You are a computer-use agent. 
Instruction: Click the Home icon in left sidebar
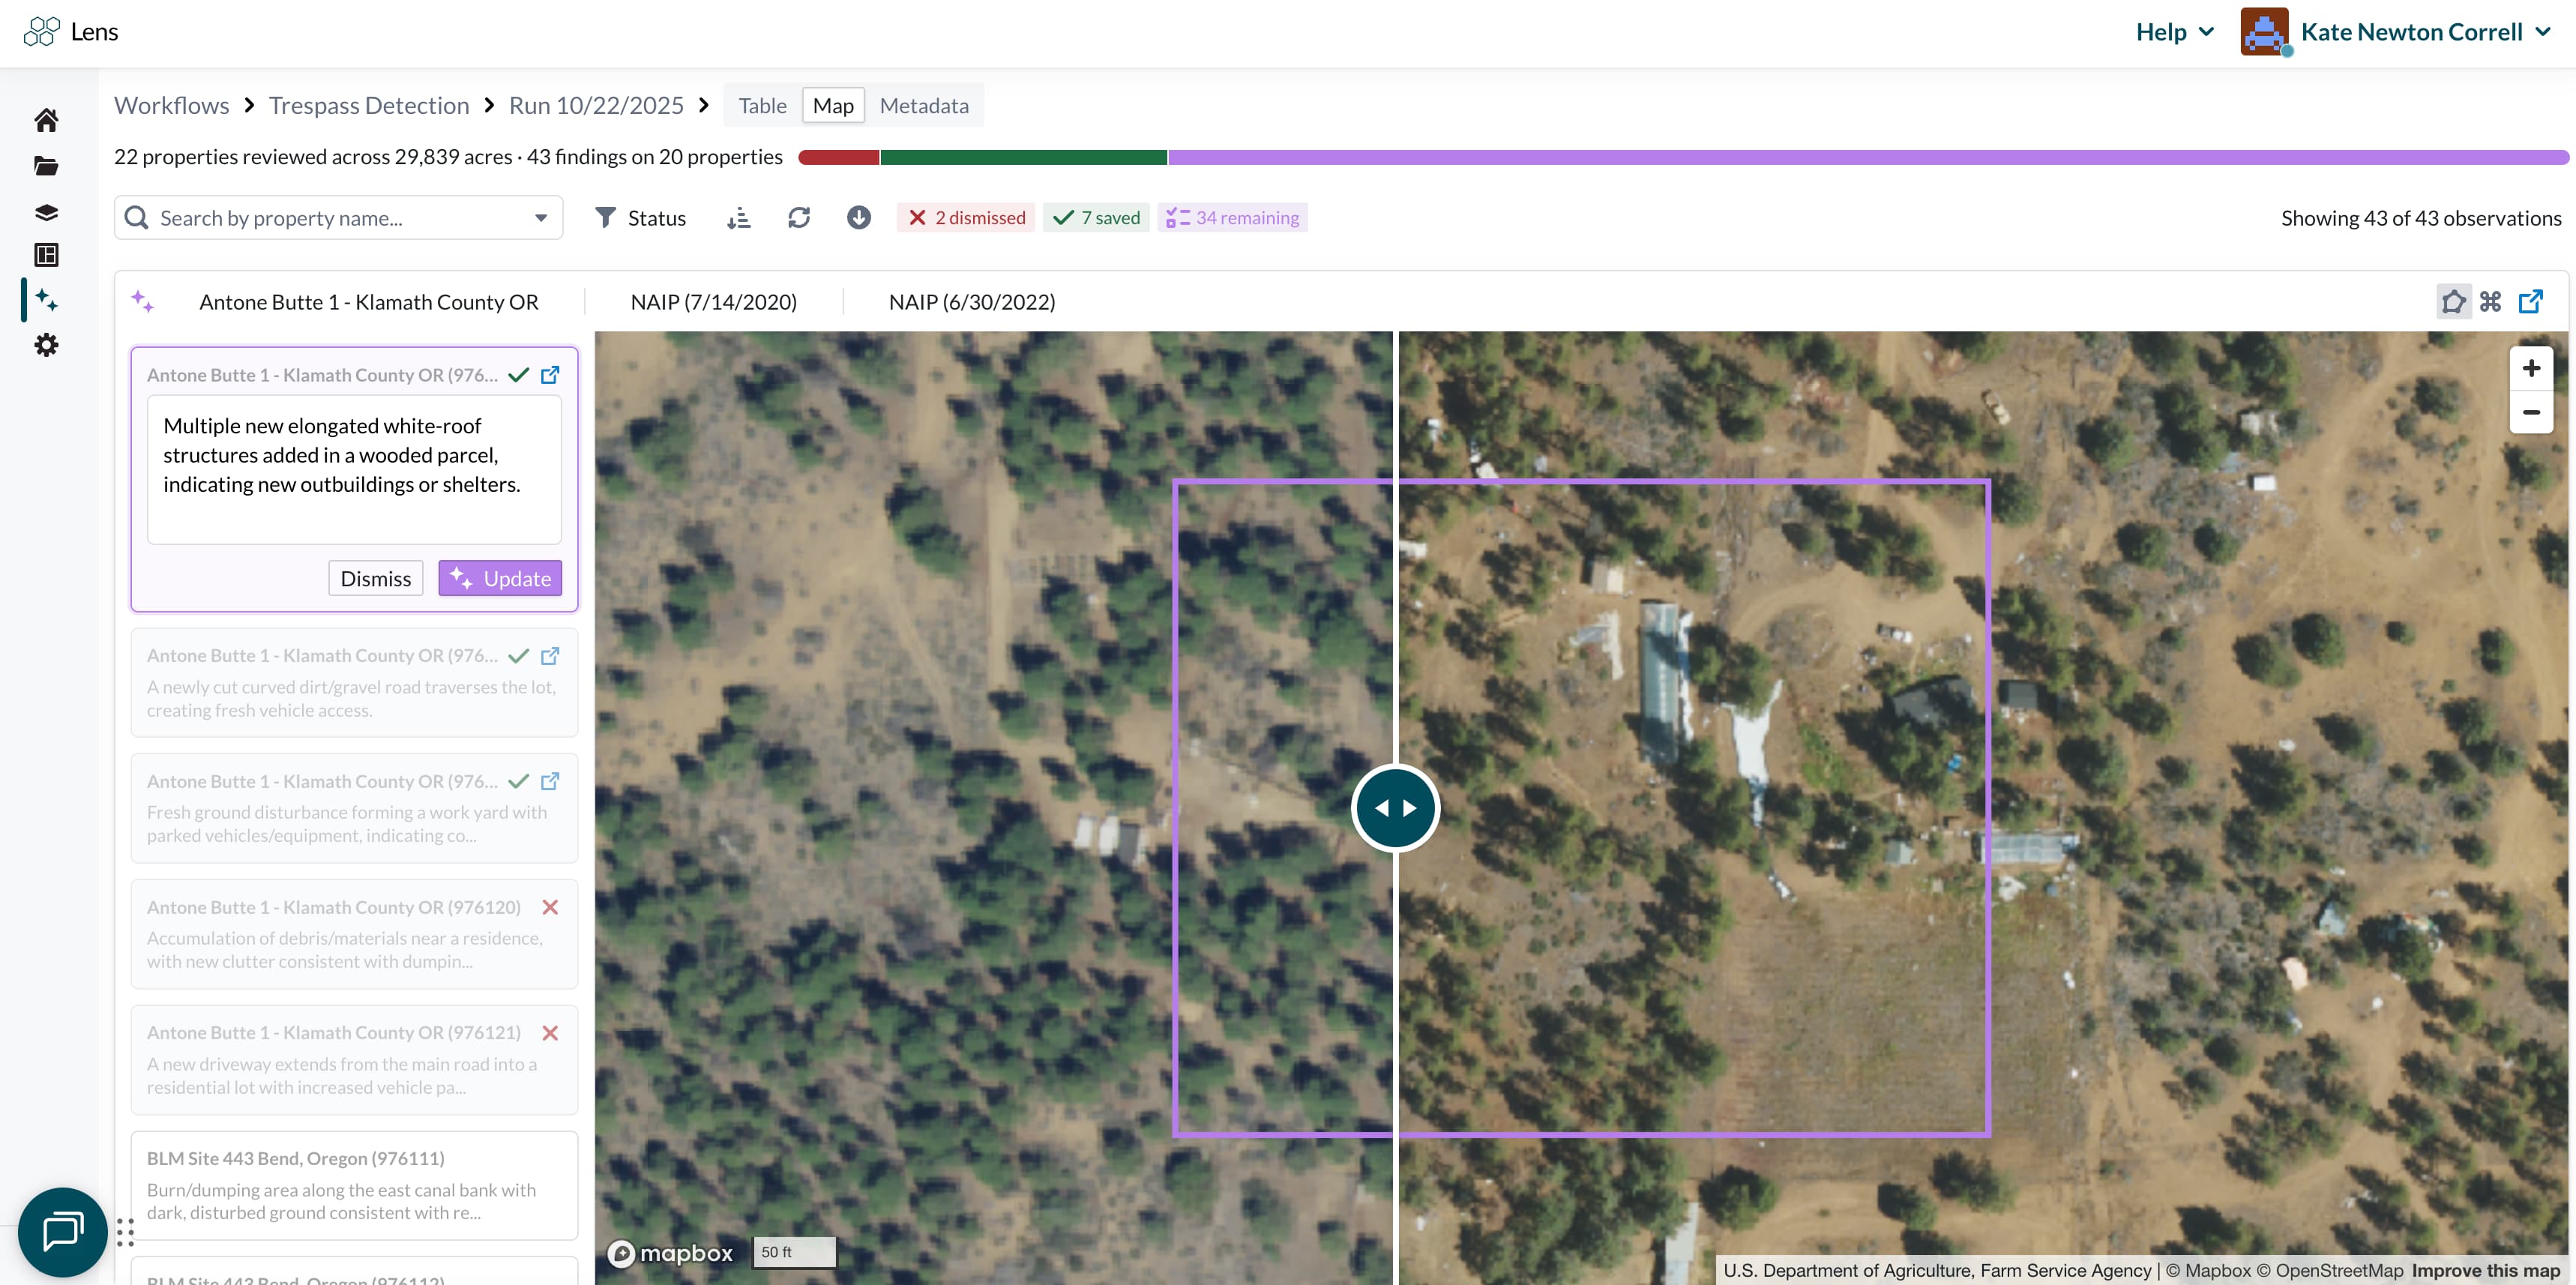[46, 120]
